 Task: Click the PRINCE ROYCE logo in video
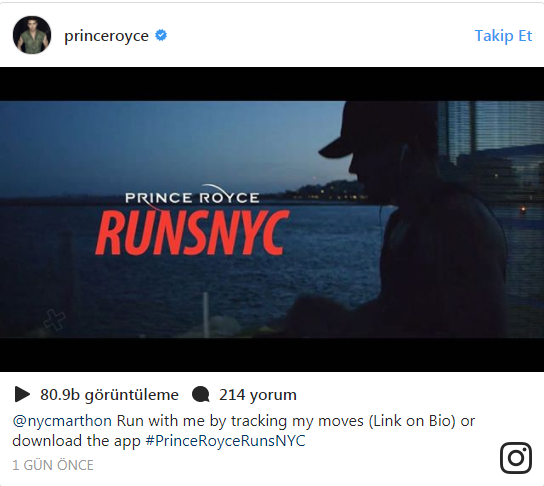[x=192, y=197]
